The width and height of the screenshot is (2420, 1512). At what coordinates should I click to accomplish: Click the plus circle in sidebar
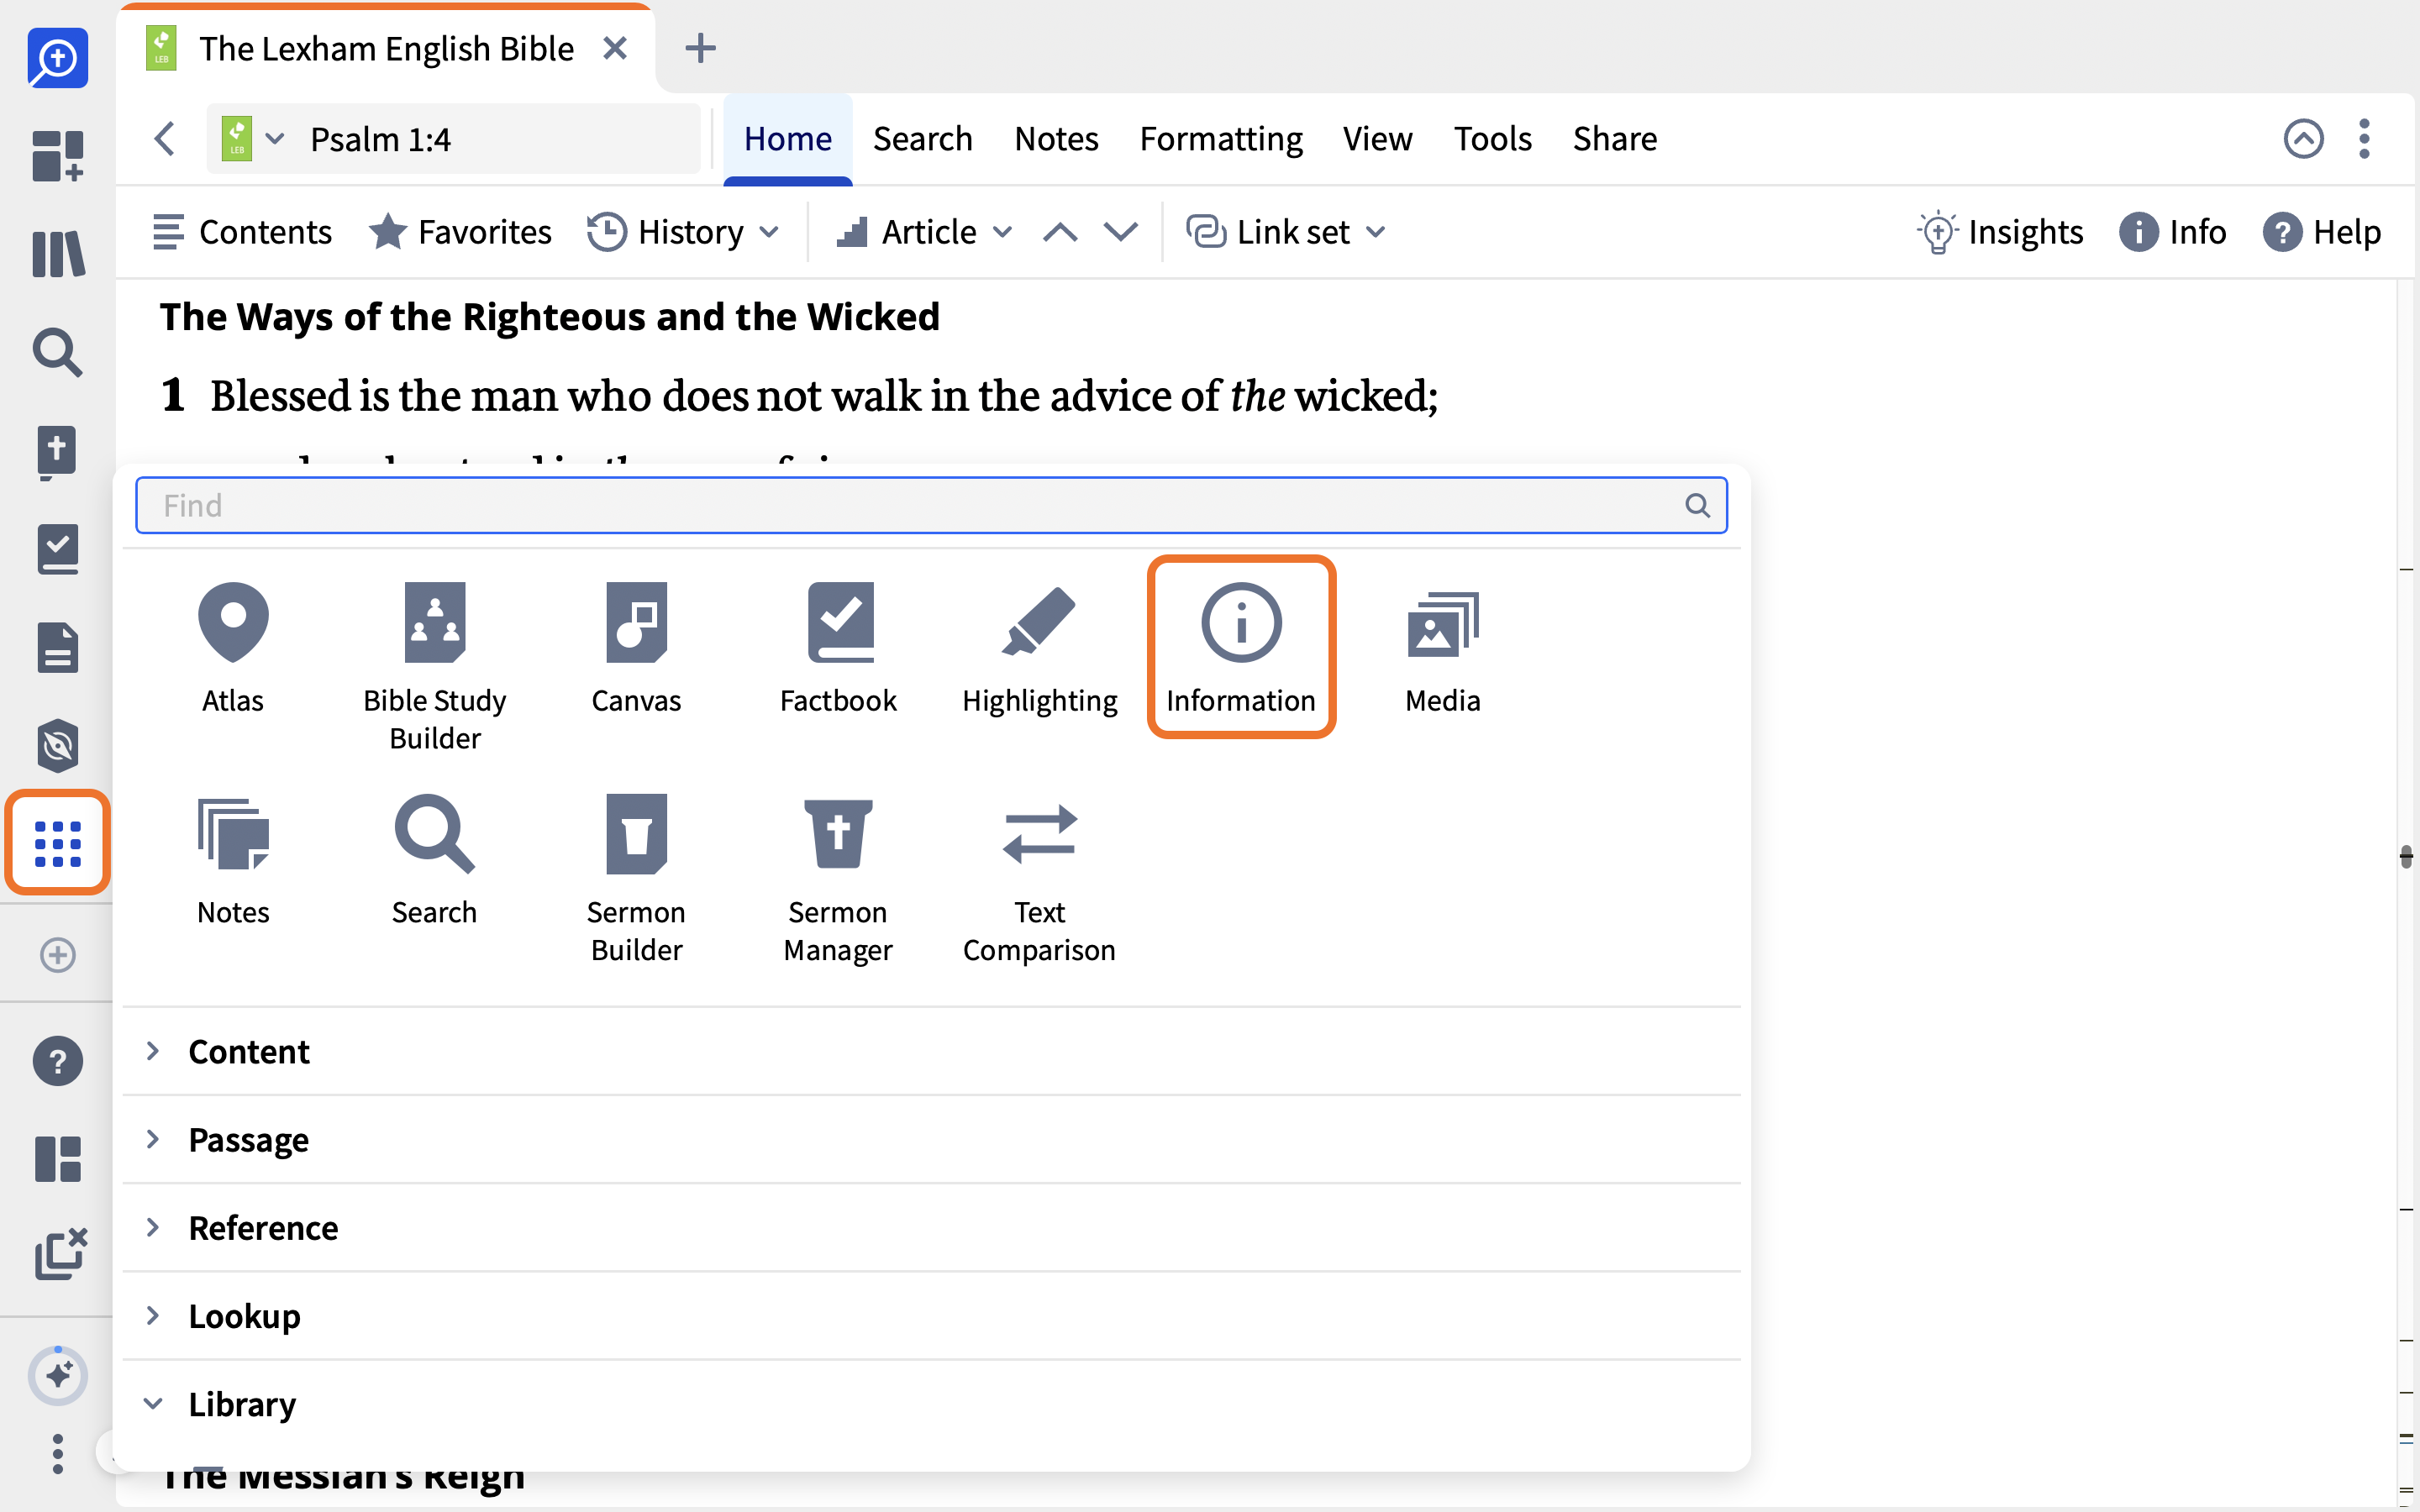tap(58, 955)
